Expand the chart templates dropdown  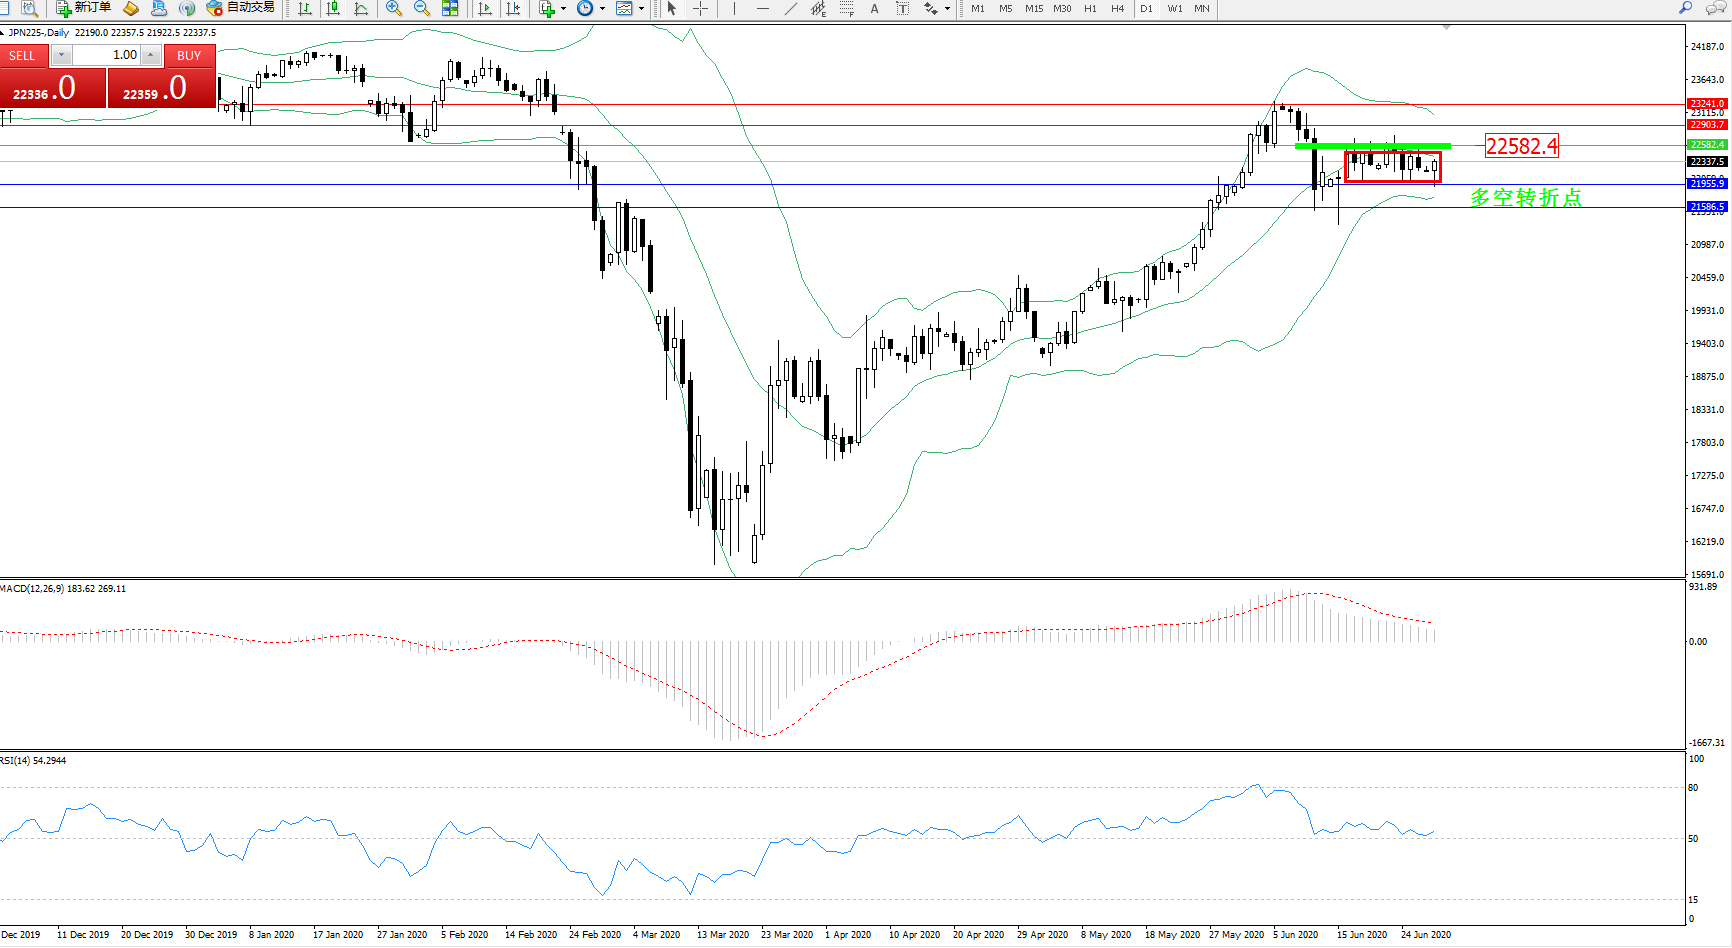tap(641, 8)
